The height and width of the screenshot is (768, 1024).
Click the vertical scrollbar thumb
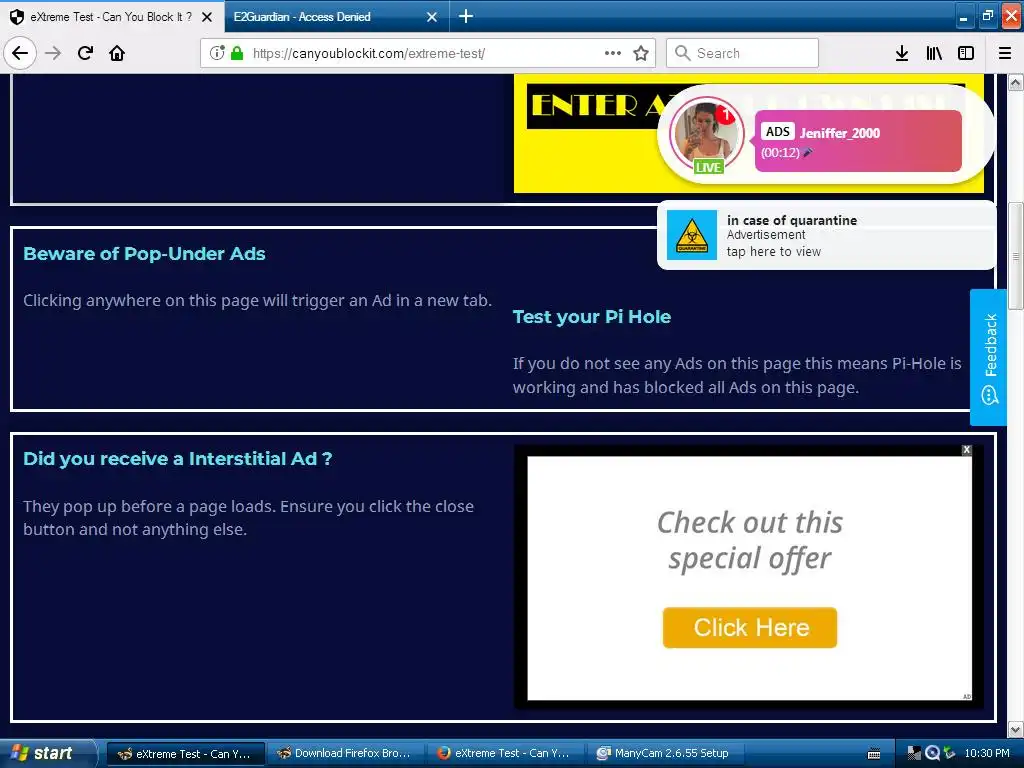point(1016,255)
